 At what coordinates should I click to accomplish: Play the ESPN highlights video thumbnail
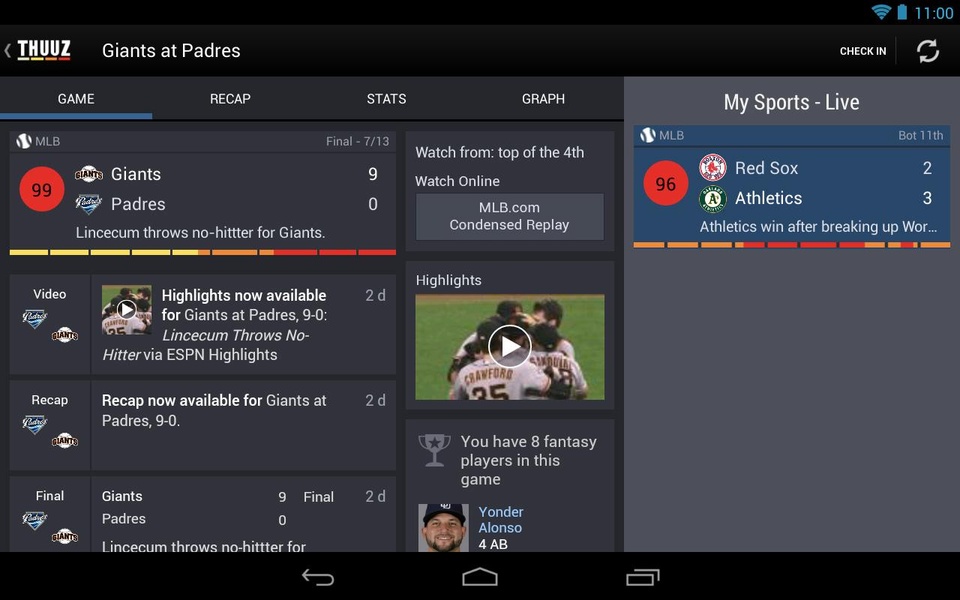(127, 310)
